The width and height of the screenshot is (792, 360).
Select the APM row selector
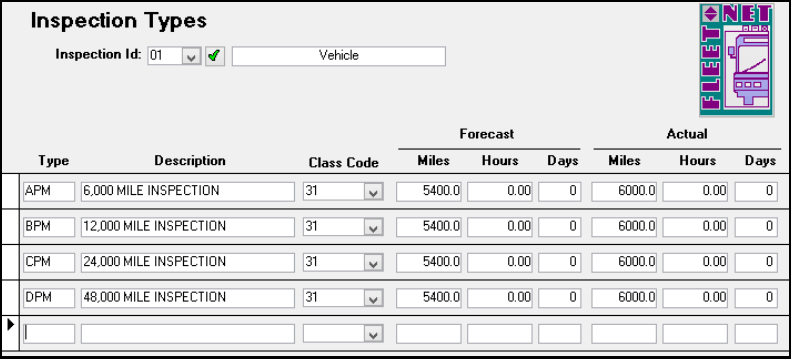tap(10, 191)
